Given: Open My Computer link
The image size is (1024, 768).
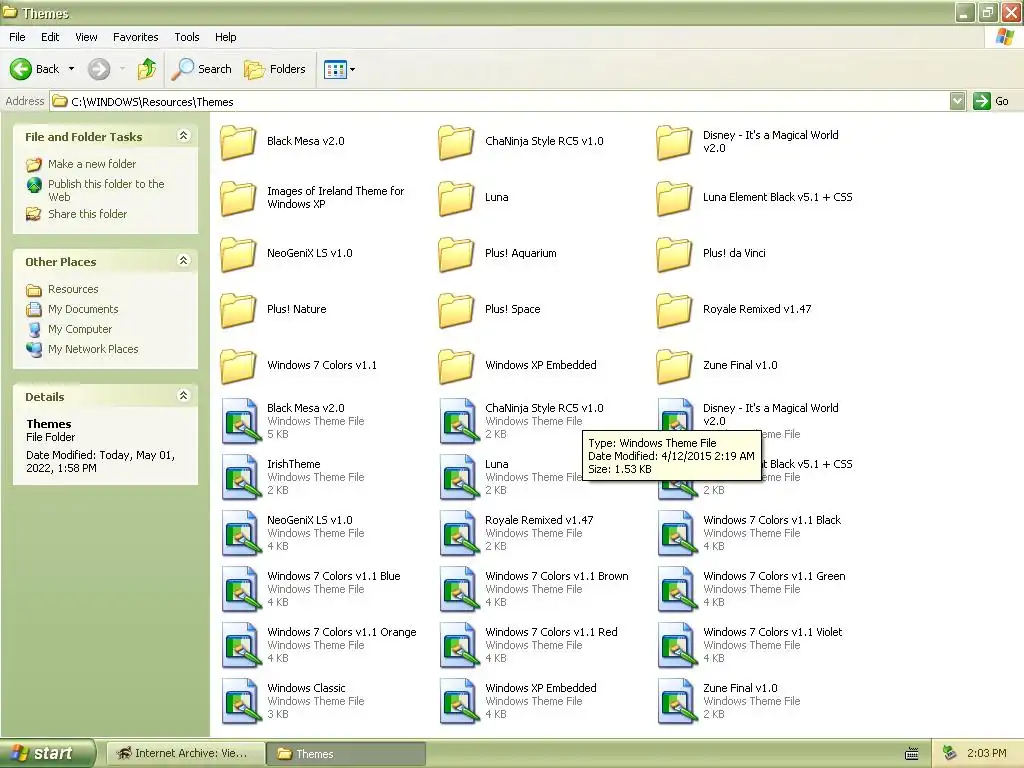Looking at the screenshot, I should pyautogui.click(x=80, y=329).
